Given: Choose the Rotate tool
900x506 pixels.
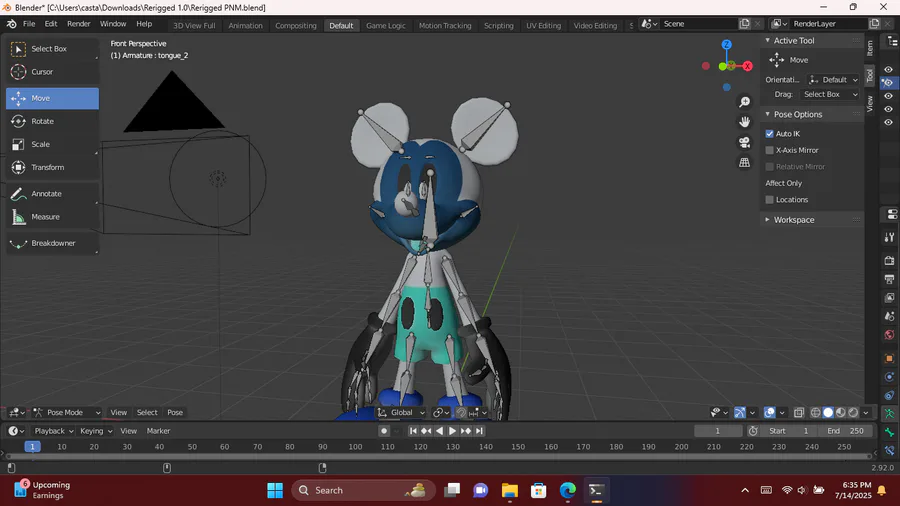Looking at the screenshot, I should (52, 122).
